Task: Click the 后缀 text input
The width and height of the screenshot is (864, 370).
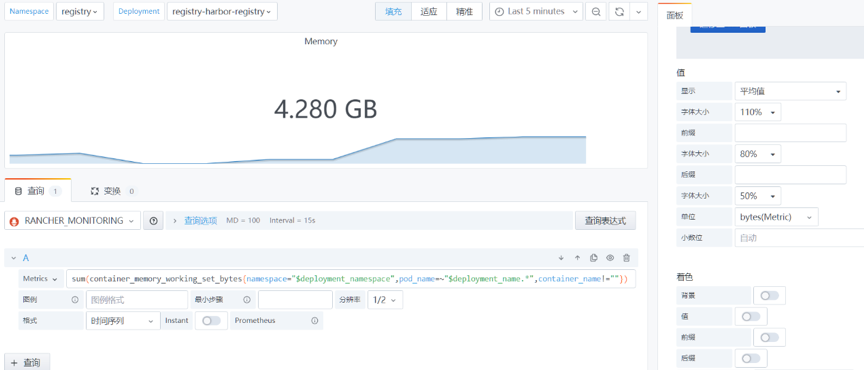Action: pyautogui.click(x=790, y=175)
